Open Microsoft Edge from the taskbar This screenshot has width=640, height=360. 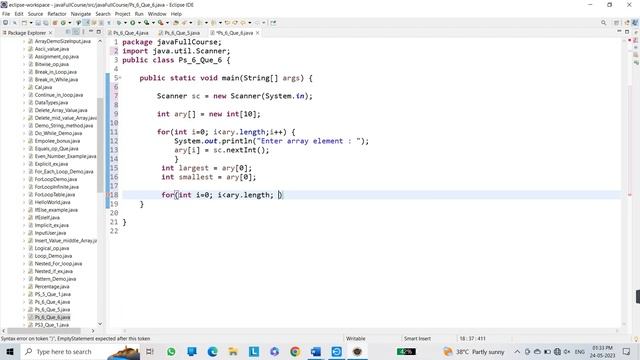(x=213, y=351)
